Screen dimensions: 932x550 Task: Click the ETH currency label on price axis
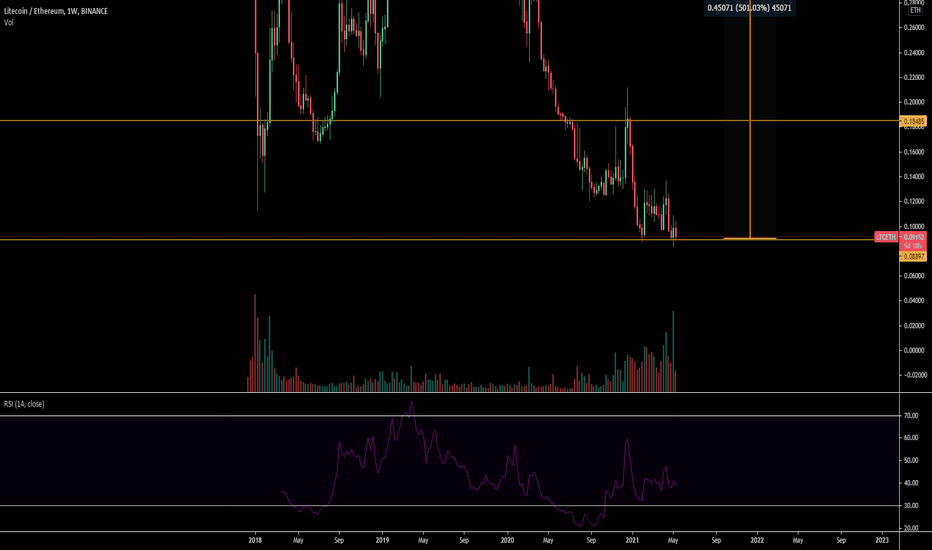(x=915, y=10)
